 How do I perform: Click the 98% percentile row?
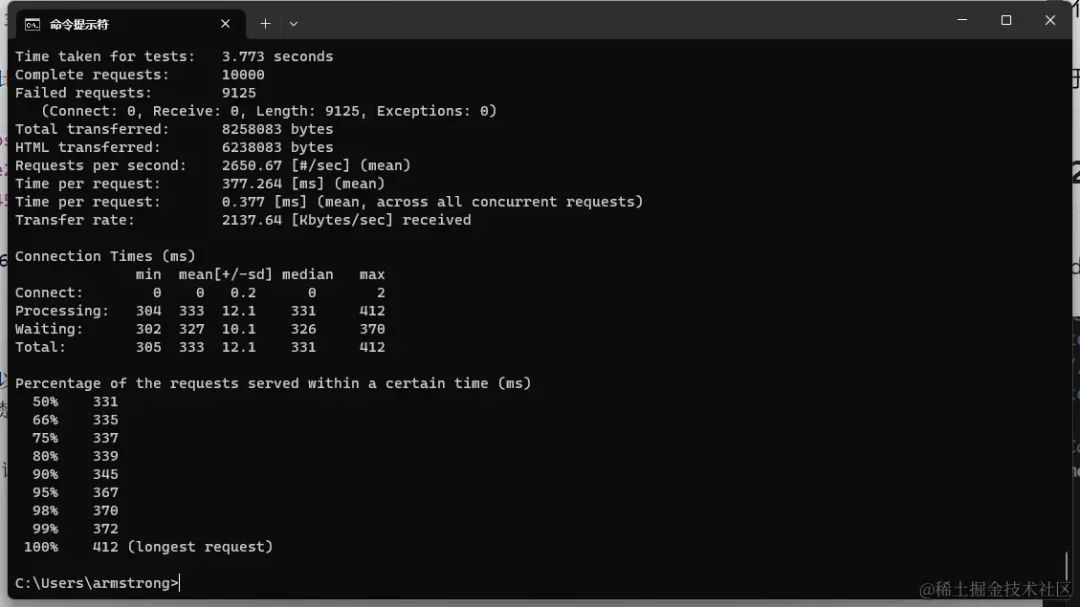tap(75, 511)
